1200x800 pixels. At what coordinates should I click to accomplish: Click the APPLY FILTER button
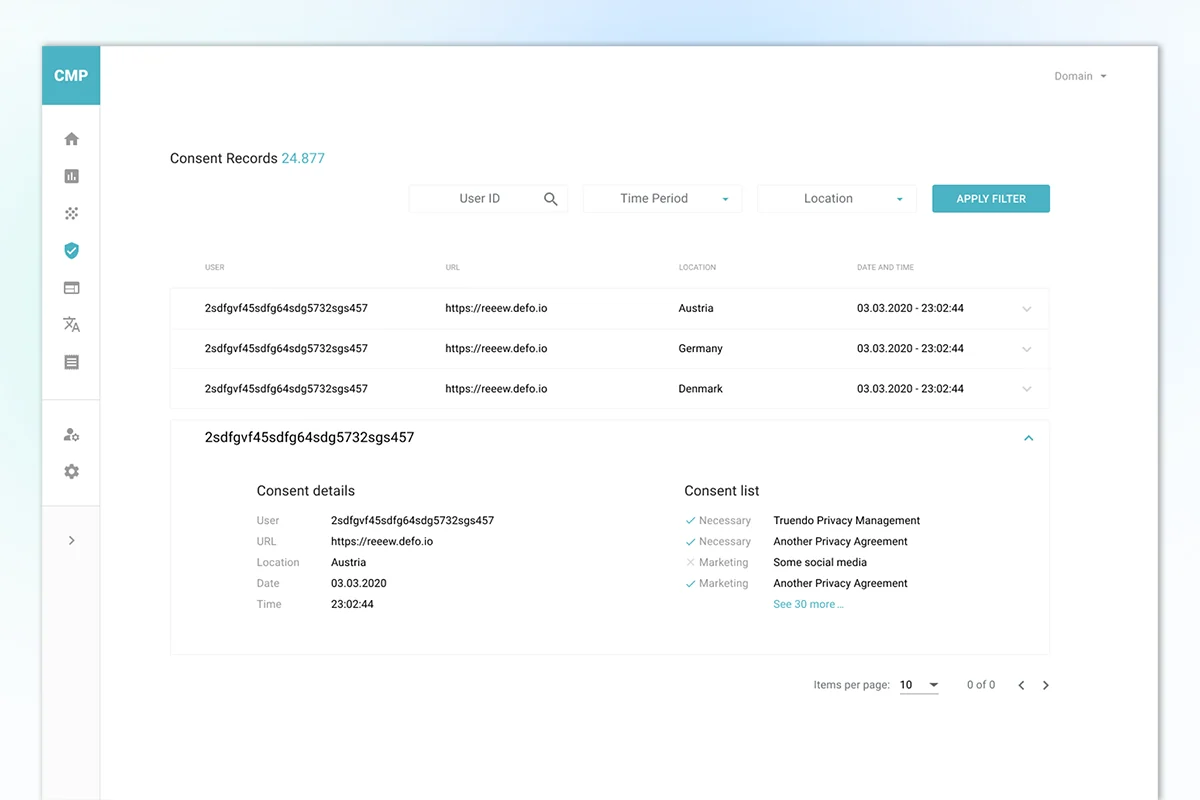pos(990,199)
